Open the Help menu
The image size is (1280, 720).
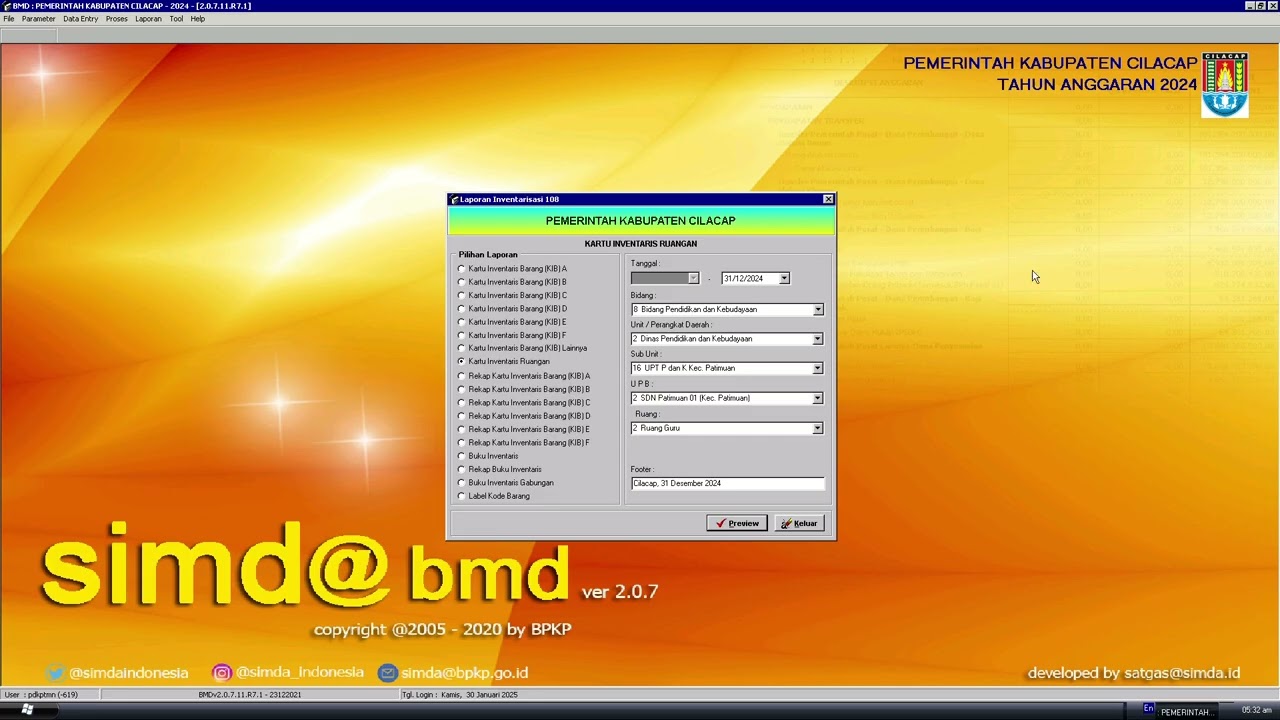tap(198, 19)
